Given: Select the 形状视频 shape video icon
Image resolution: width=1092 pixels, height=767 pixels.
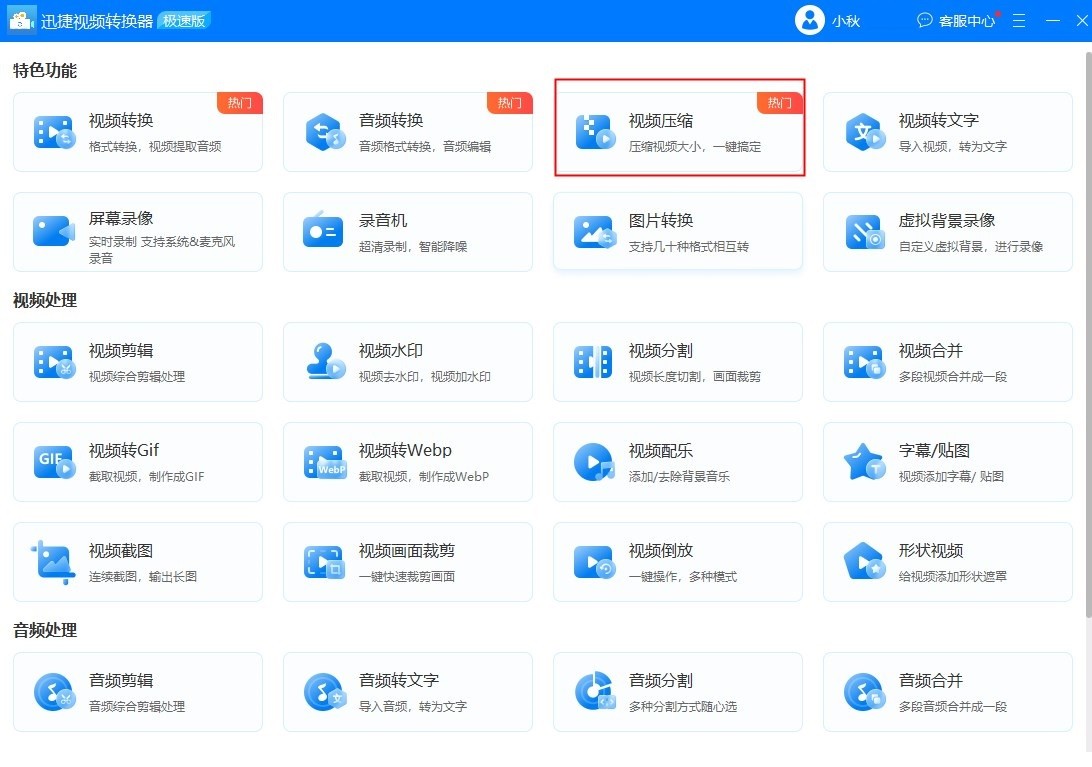Looking at the screenshot, I should point(863,562).
